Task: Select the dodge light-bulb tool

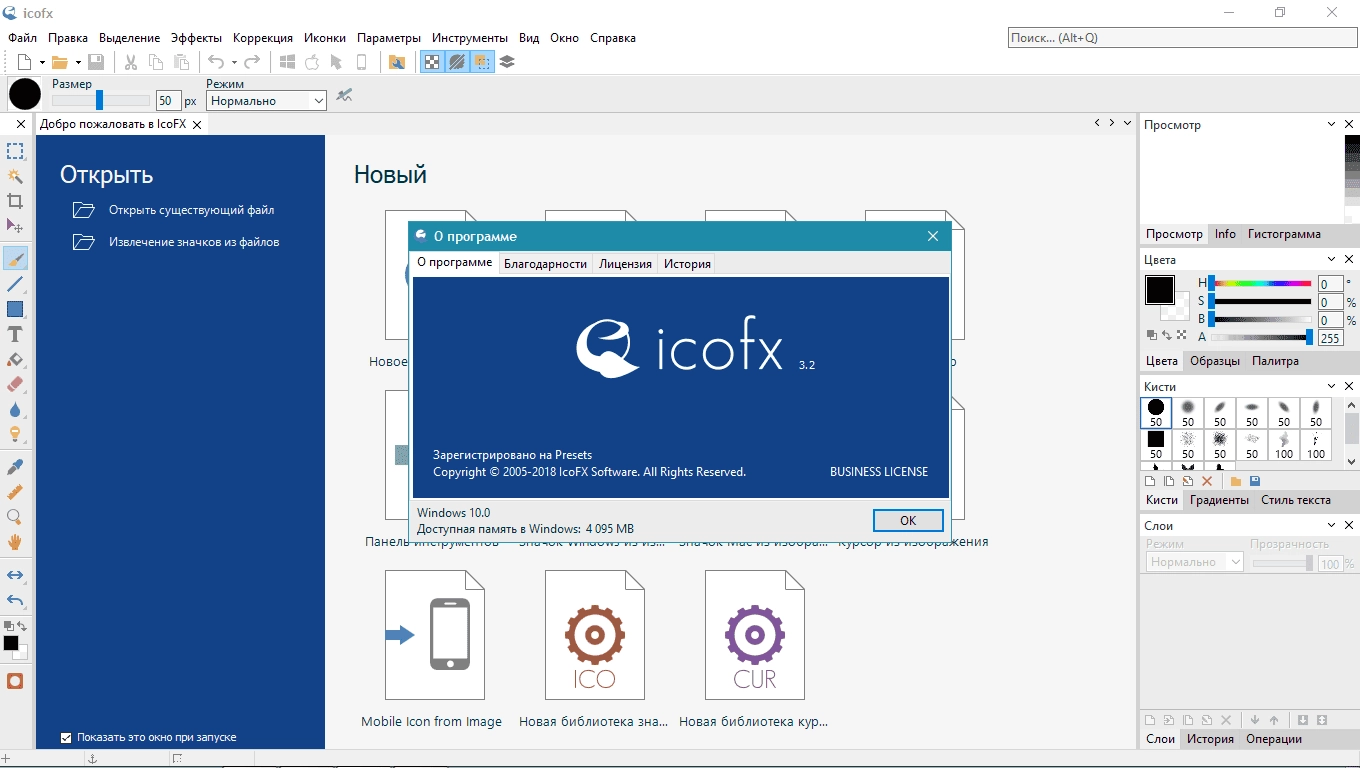Action: tap(15, 434)
